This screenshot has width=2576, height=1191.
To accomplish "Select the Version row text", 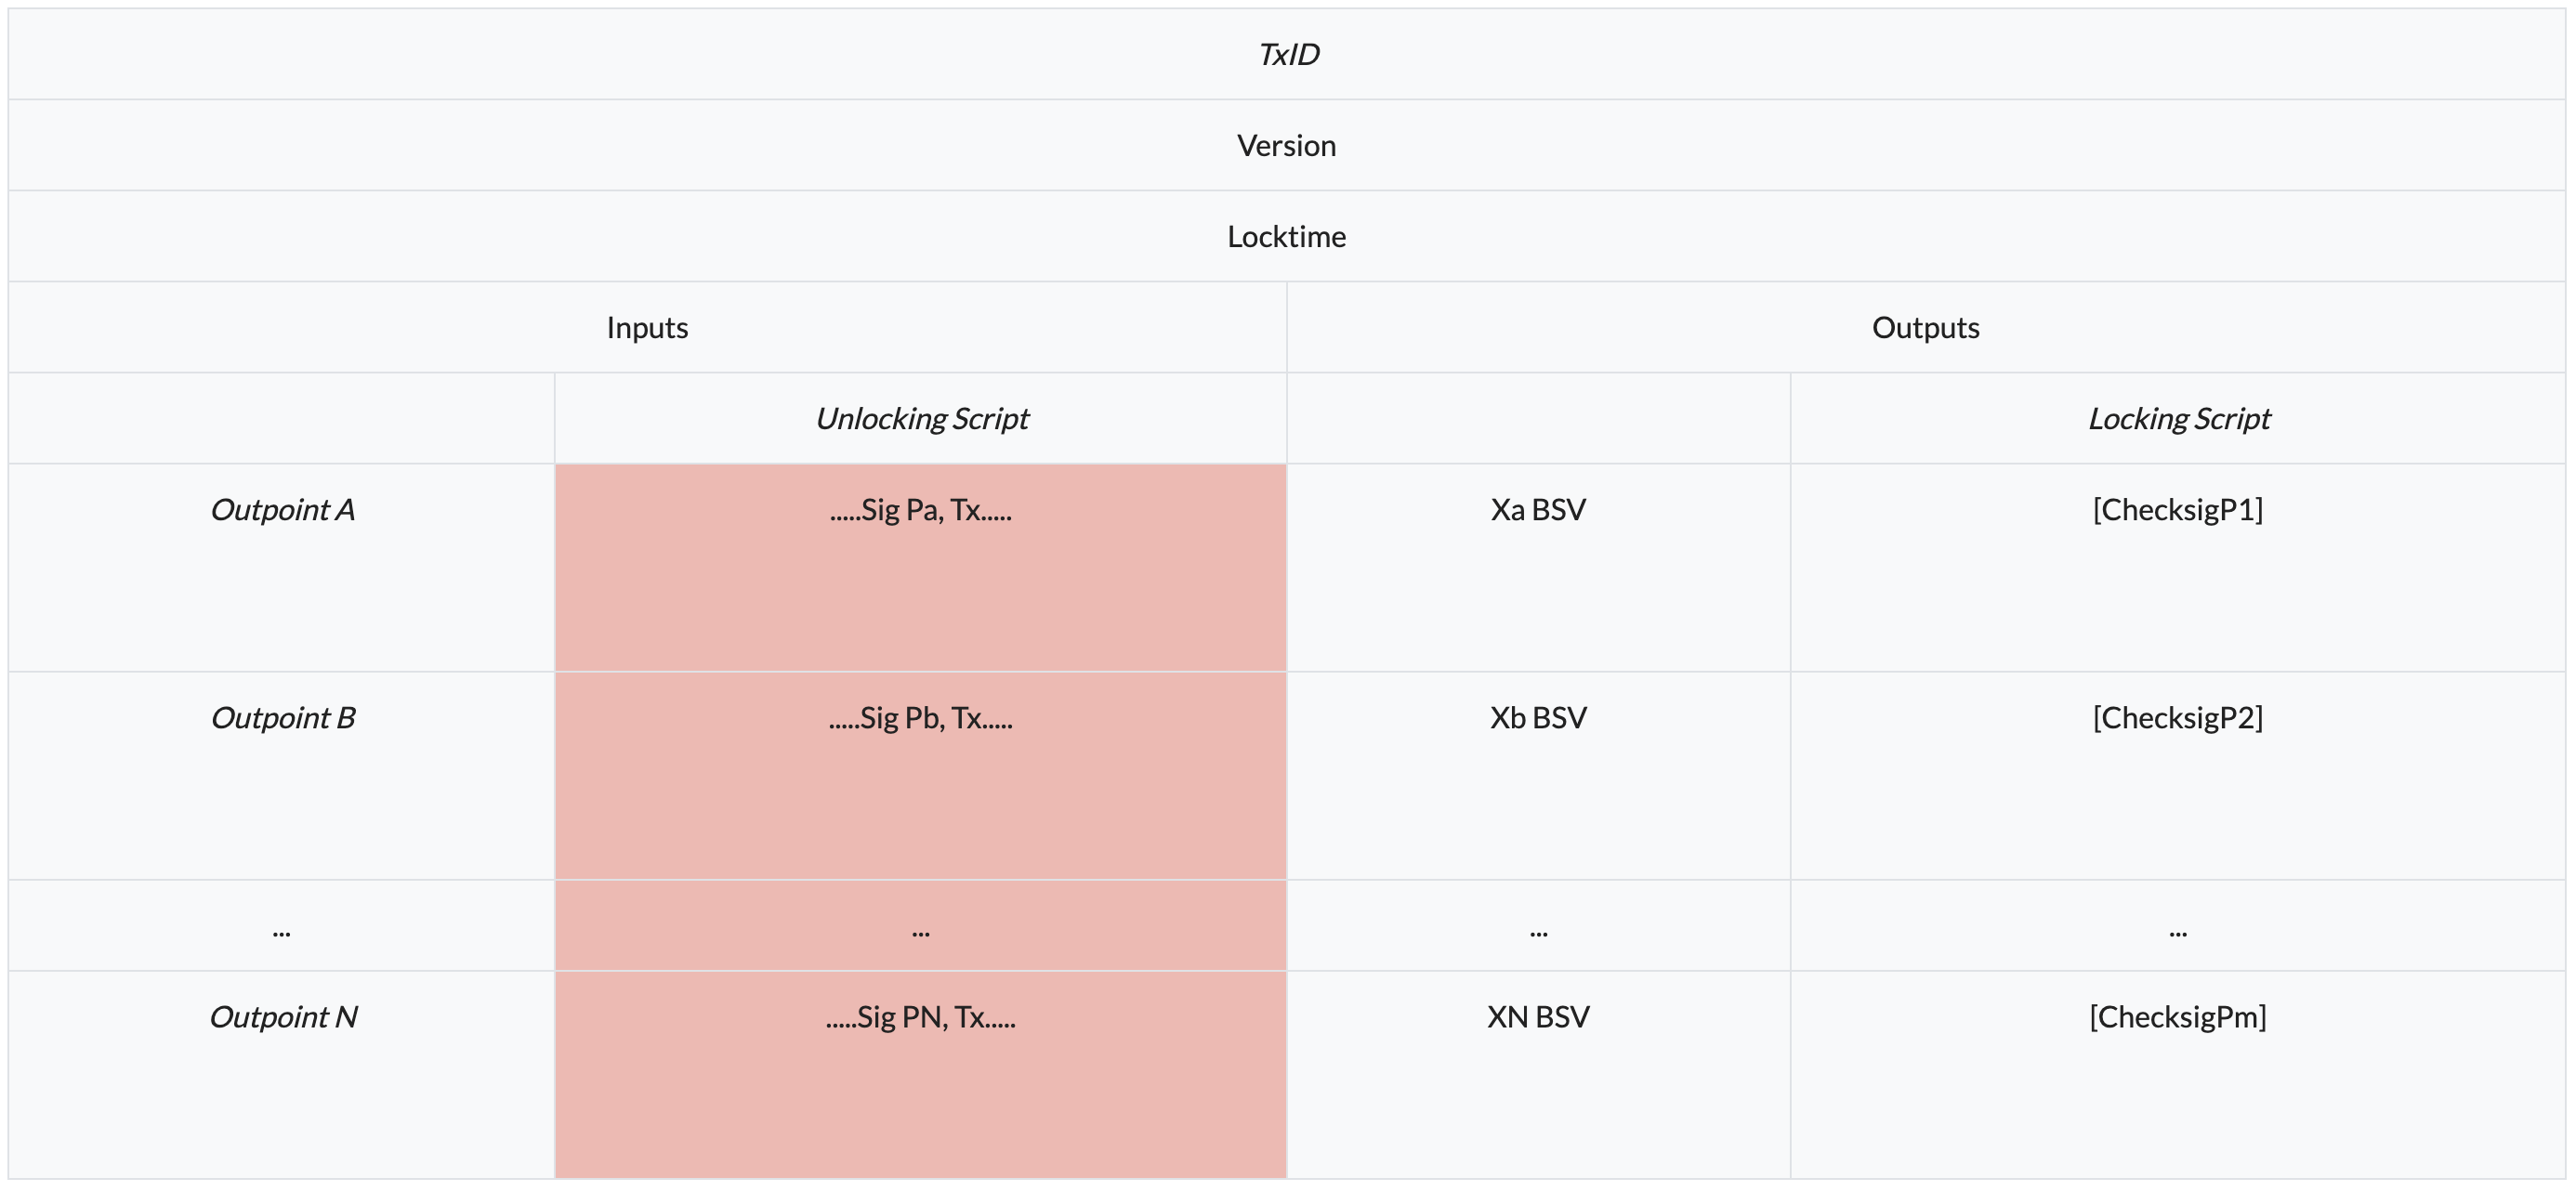I will tap(1286, 146).
